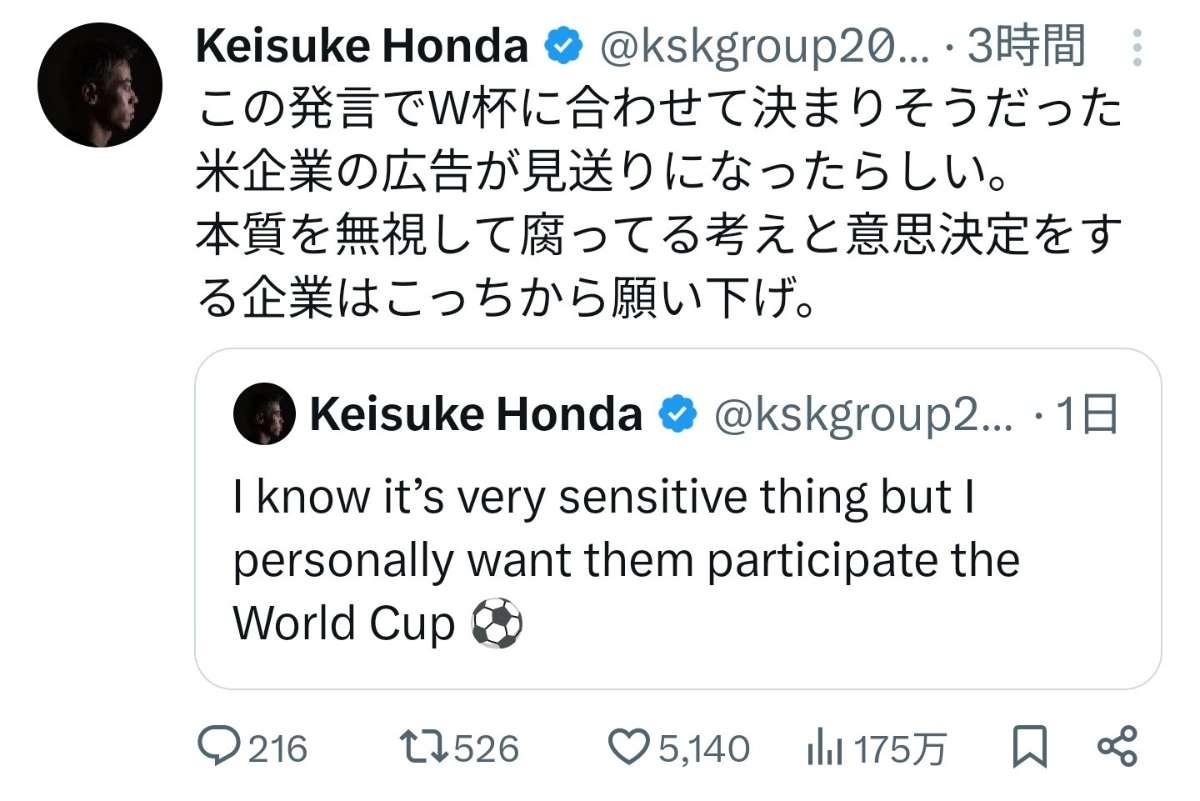Like the tweet with 5,140 likes
Screen dimensions: 1200x801
pos(630,747)
